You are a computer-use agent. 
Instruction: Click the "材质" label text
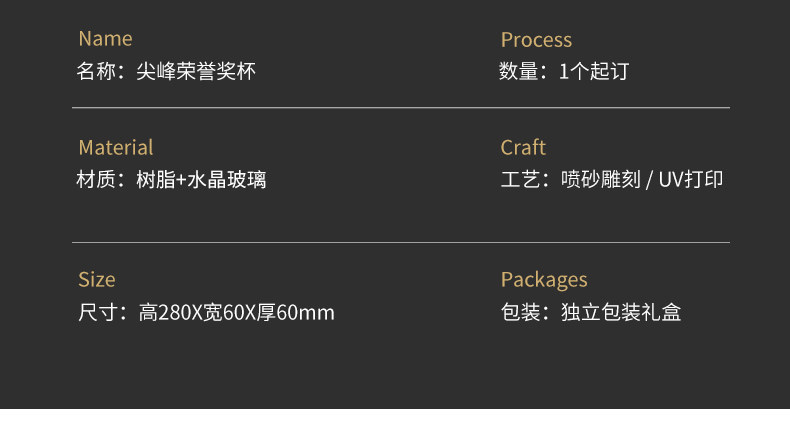(x=96, y=180)
